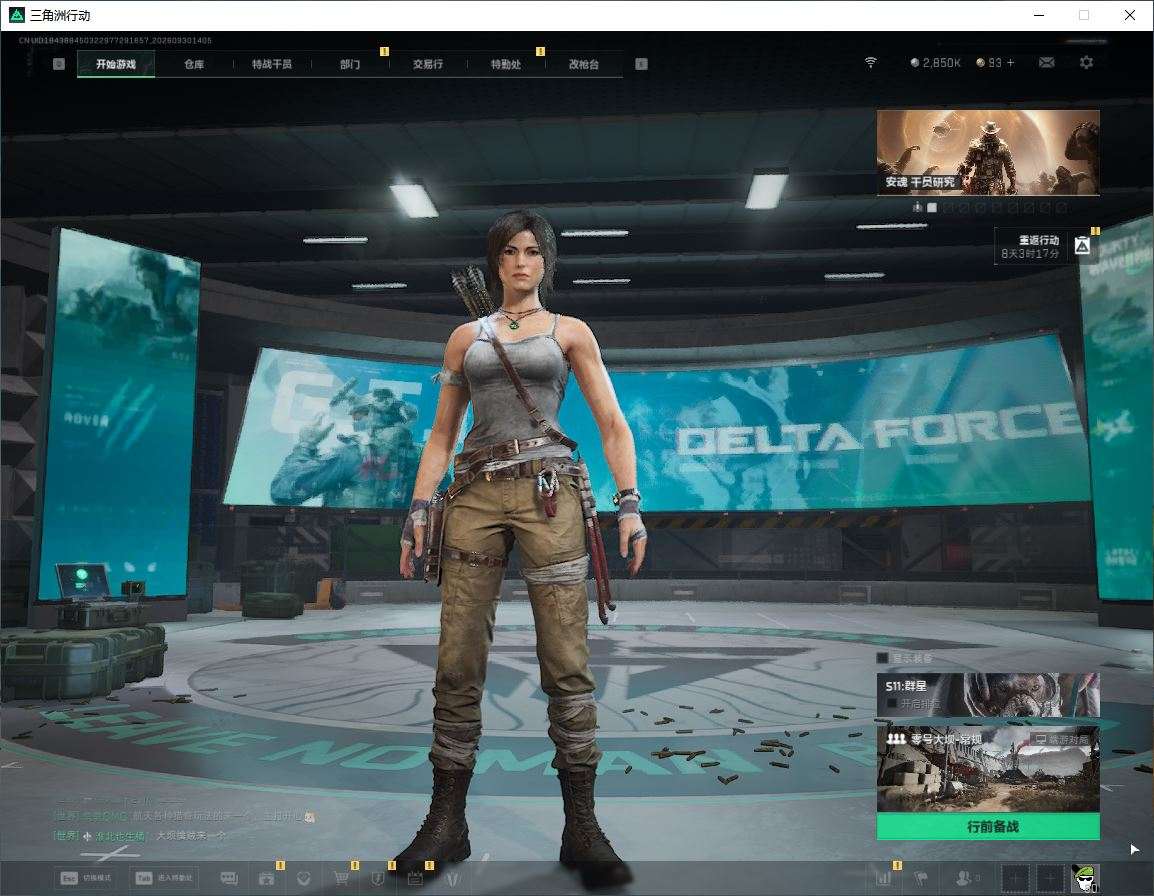The image size is (1154, 896).
Task: Open the 重返行动 event badge icon
Action: click(1082, 246)
